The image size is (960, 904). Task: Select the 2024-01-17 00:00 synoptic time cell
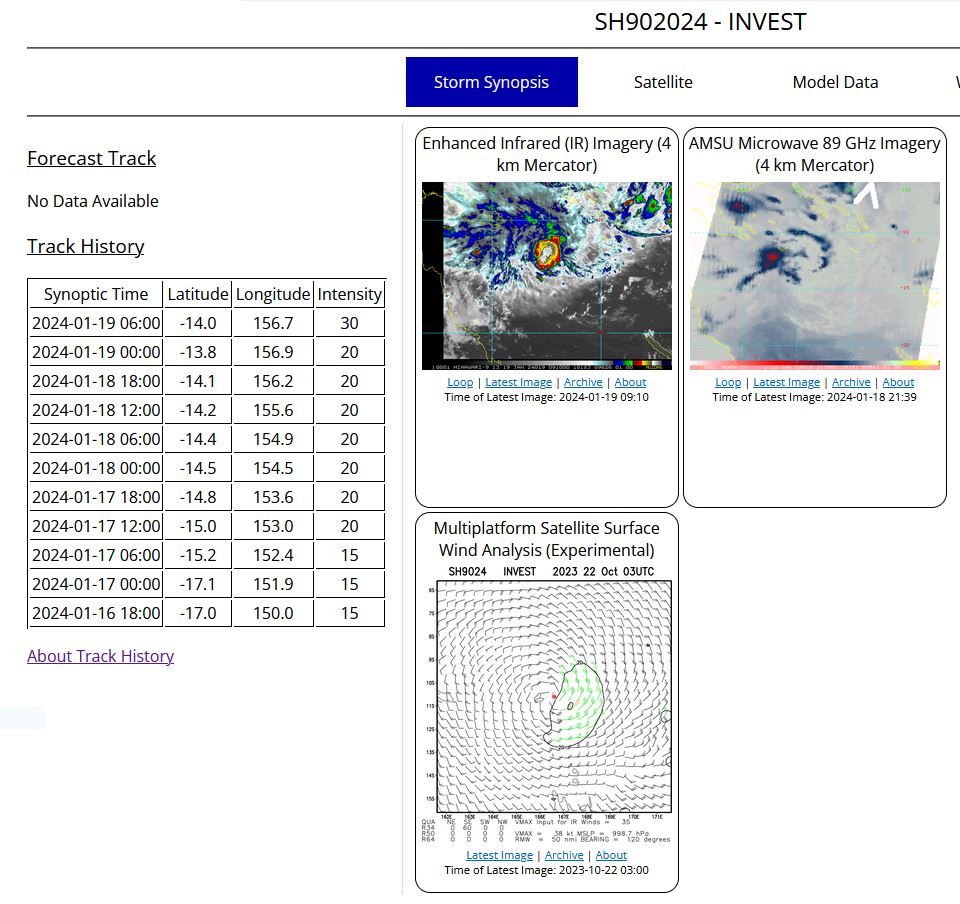click(x=96, y=584)
